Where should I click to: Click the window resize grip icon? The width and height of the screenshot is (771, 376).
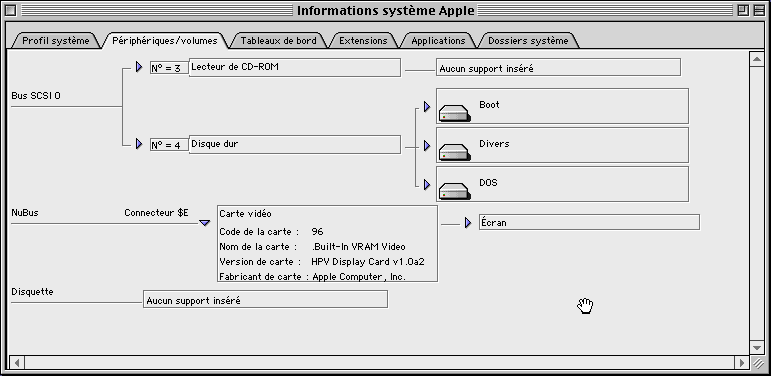[758, 363]
